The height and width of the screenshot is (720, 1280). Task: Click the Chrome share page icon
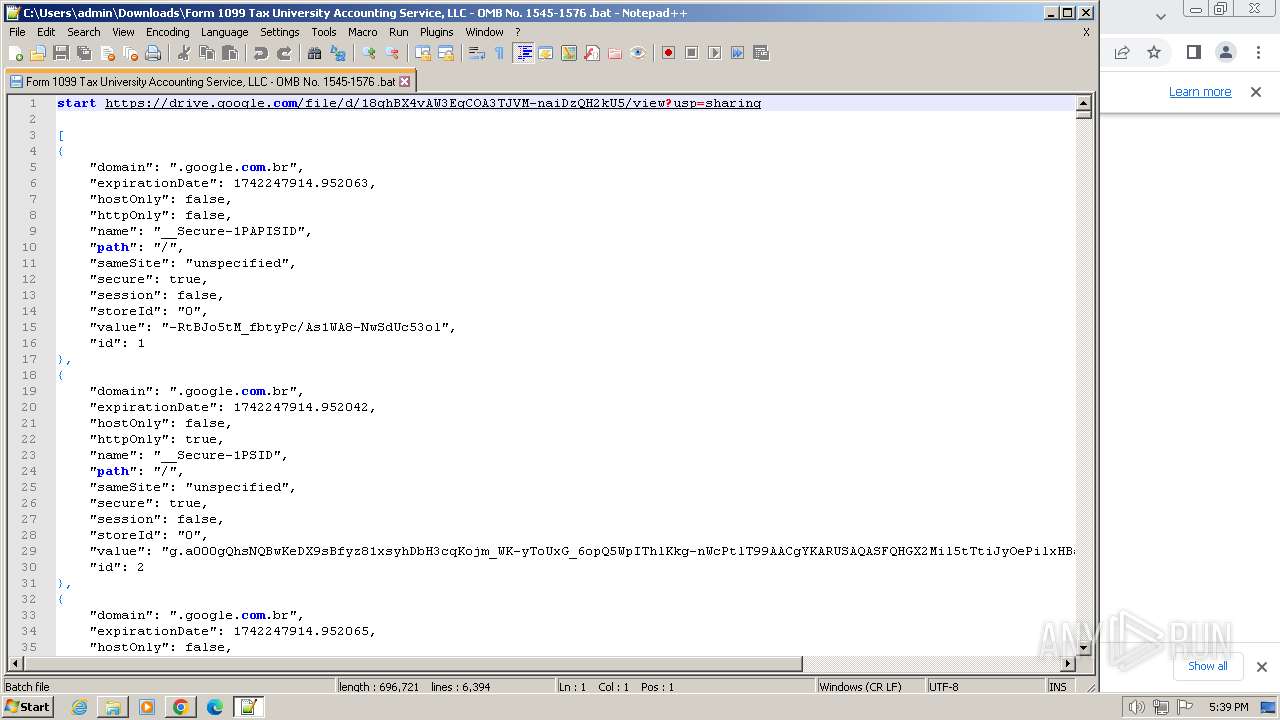coord(1122,52)
